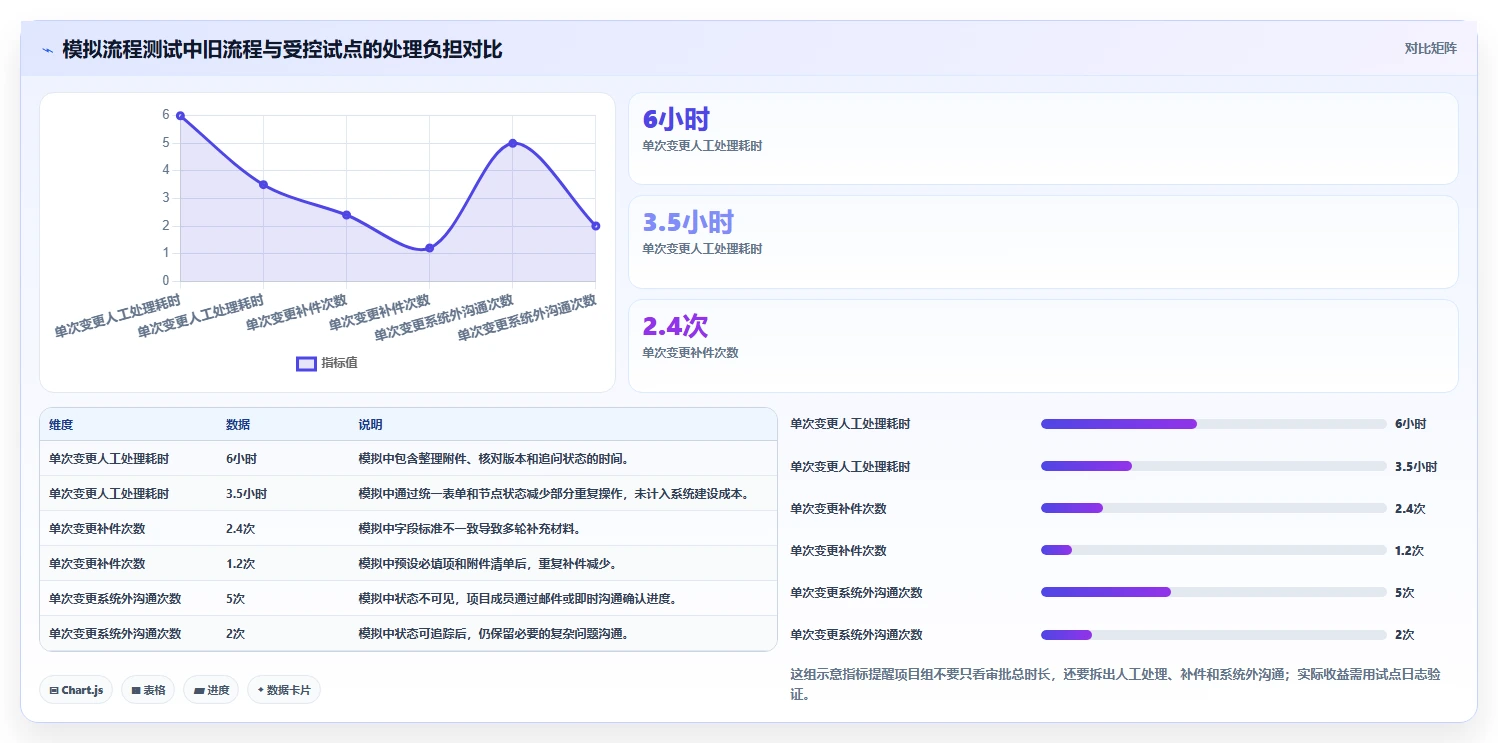1498x743 pixels.
Task: Click the 维度 table column header
Action: point(61,425)
